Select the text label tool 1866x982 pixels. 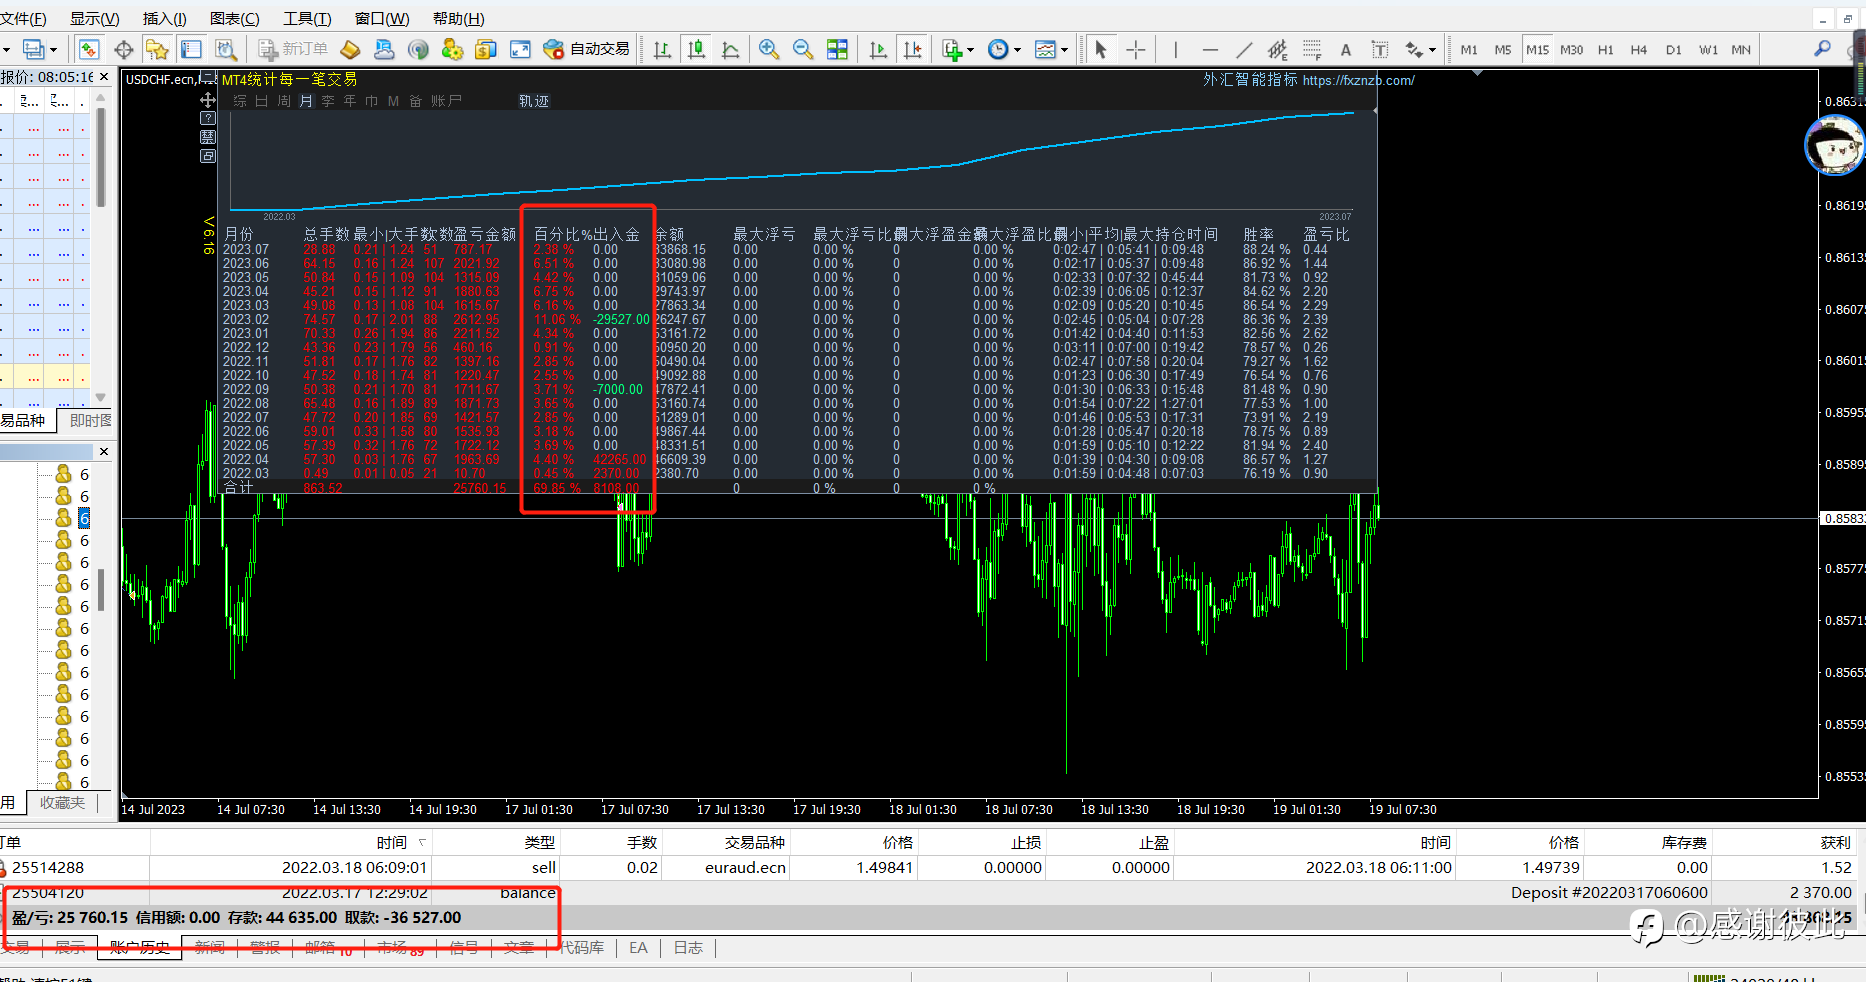(x=1380, y=49)
